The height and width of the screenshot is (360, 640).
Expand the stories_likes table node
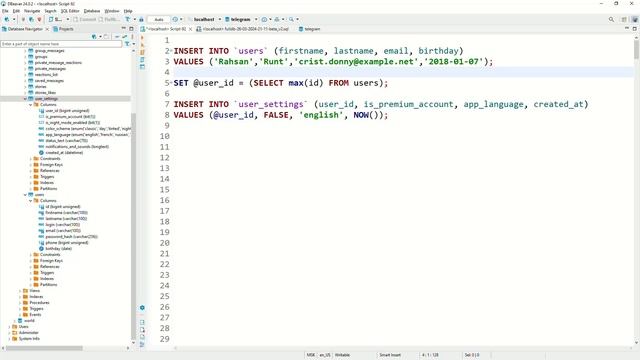(25, 93)
